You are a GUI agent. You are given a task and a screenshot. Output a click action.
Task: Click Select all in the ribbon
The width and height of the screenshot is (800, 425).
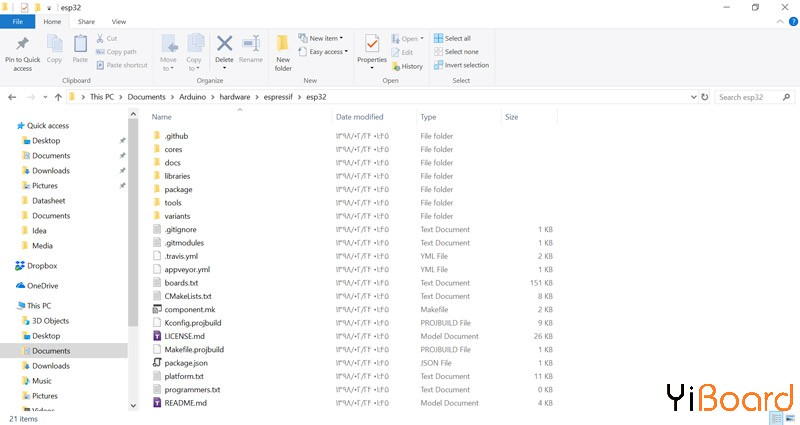click(x=452, y=38)
